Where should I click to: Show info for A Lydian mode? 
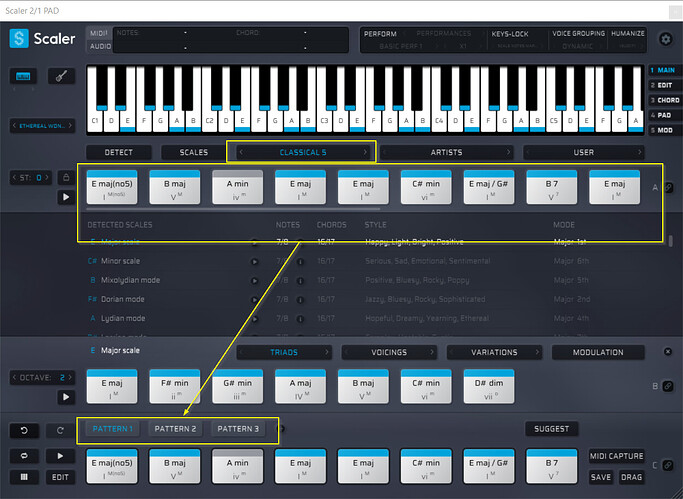point(300,319)
